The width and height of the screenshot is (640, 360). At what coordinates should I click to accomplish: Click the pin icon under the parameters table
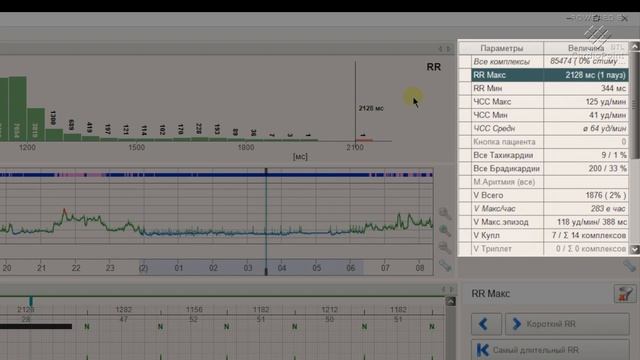click(x=629, y=266)
